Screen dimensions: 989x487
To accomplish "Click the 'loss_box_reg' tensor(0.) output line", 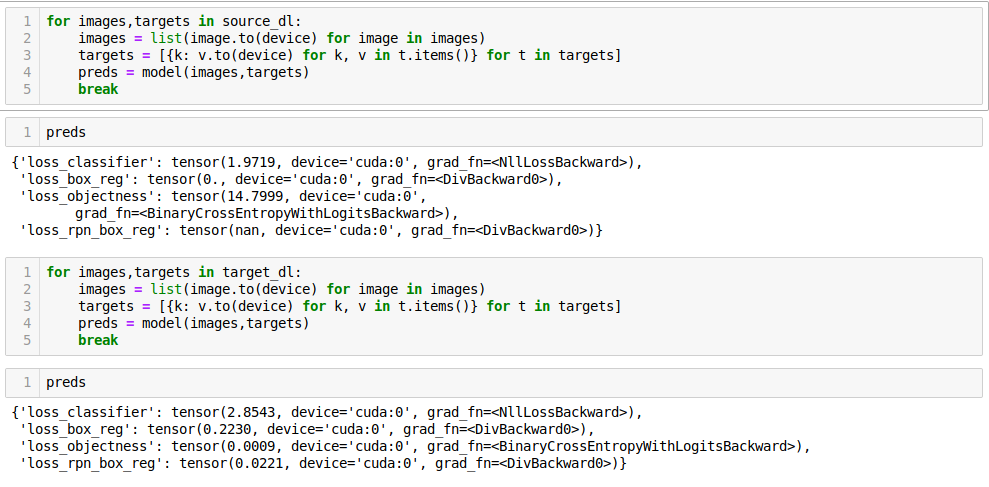I will point(291,179).
